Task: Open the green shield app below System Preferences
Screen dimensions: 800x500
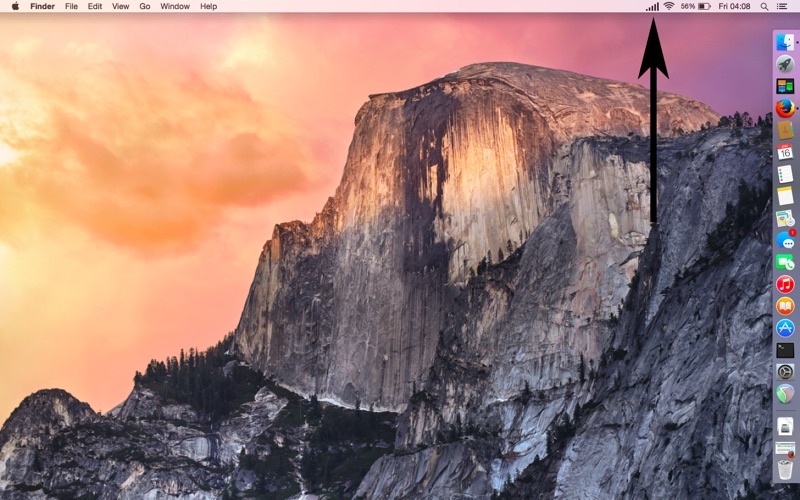Action: [x=785, y=394]
